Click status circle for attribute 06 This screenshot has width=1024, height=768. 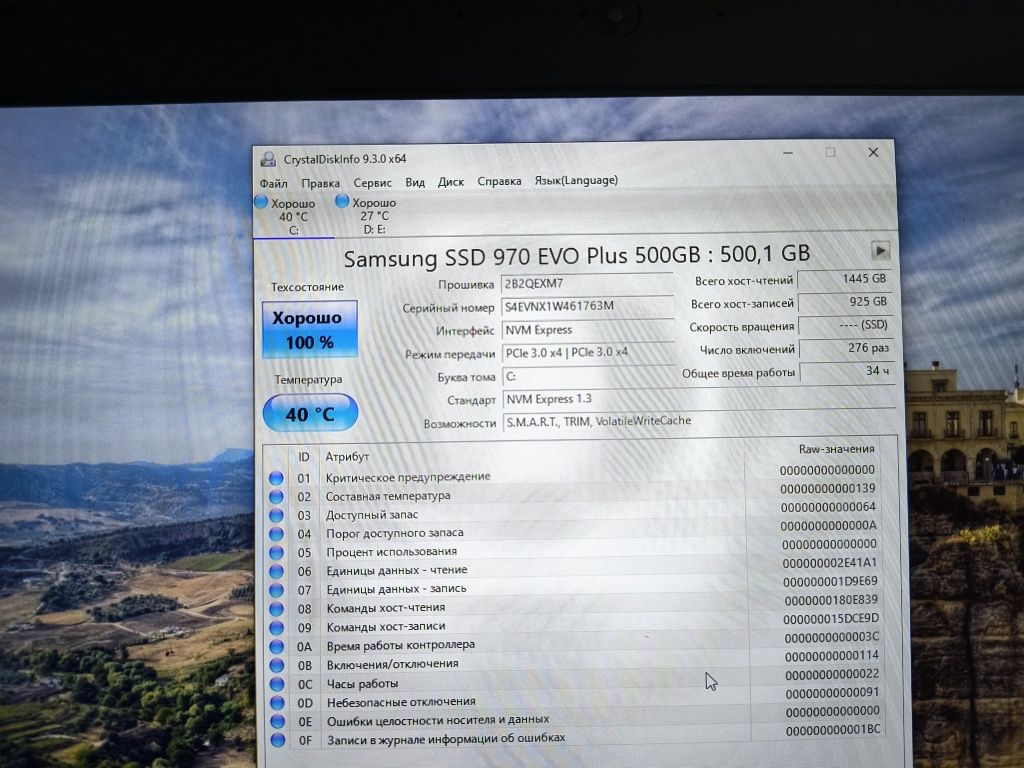[x=276, y=571]
